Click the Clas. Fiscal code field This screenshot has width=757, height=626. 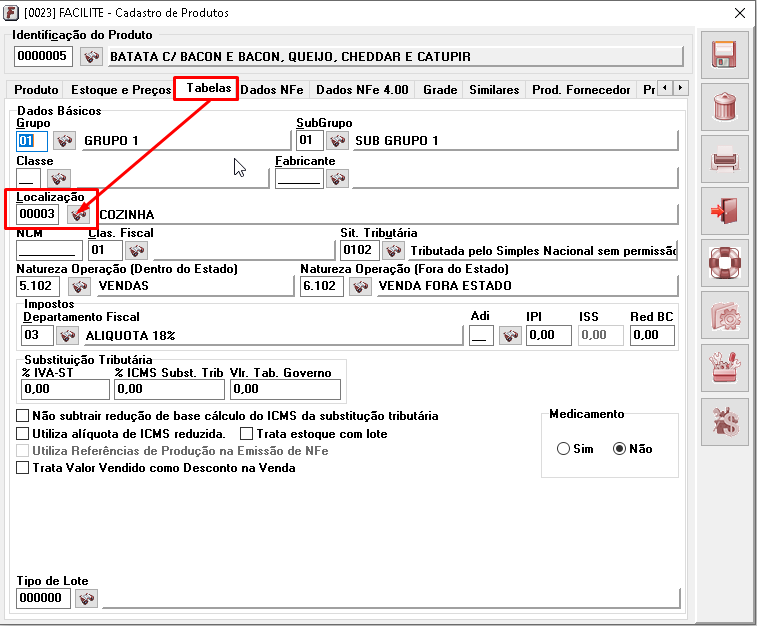click(105, 250)
